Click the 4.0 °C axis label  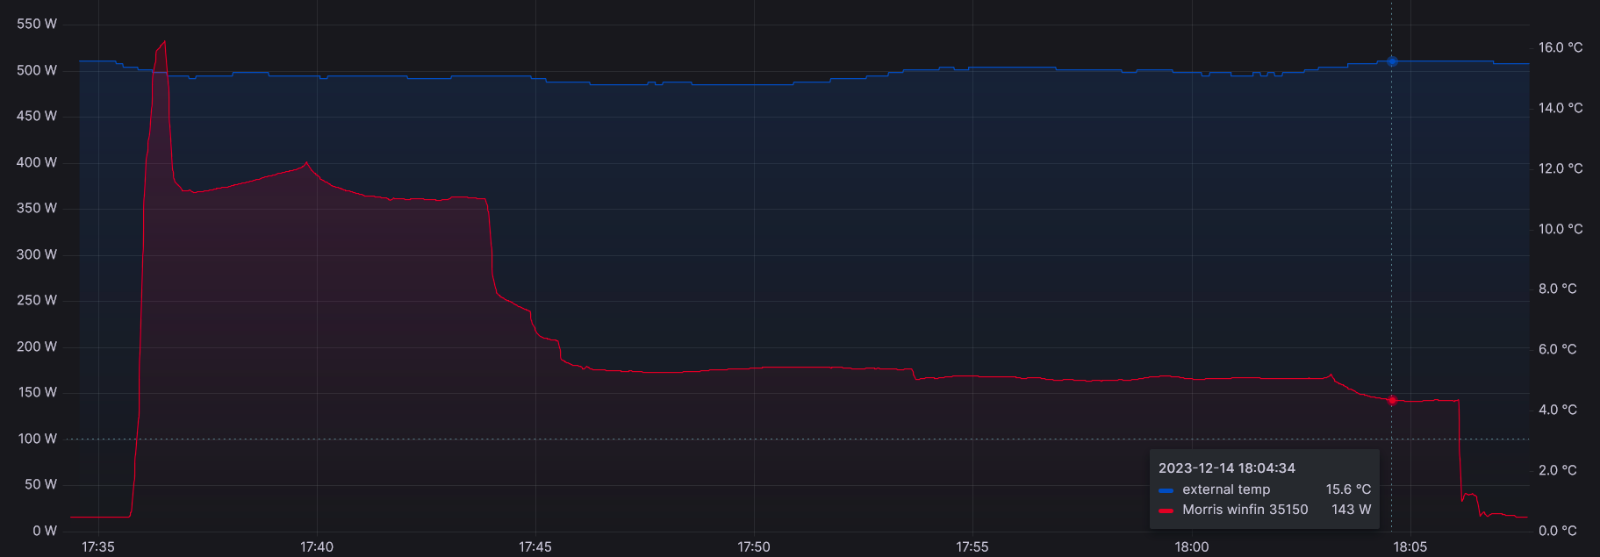[1557, 410]
